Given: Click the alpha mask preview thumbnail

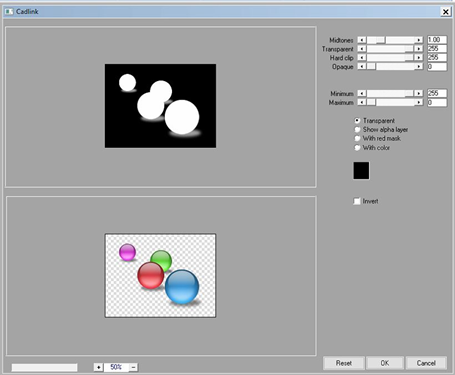Looking at the screenshot, I should [160, 106].
